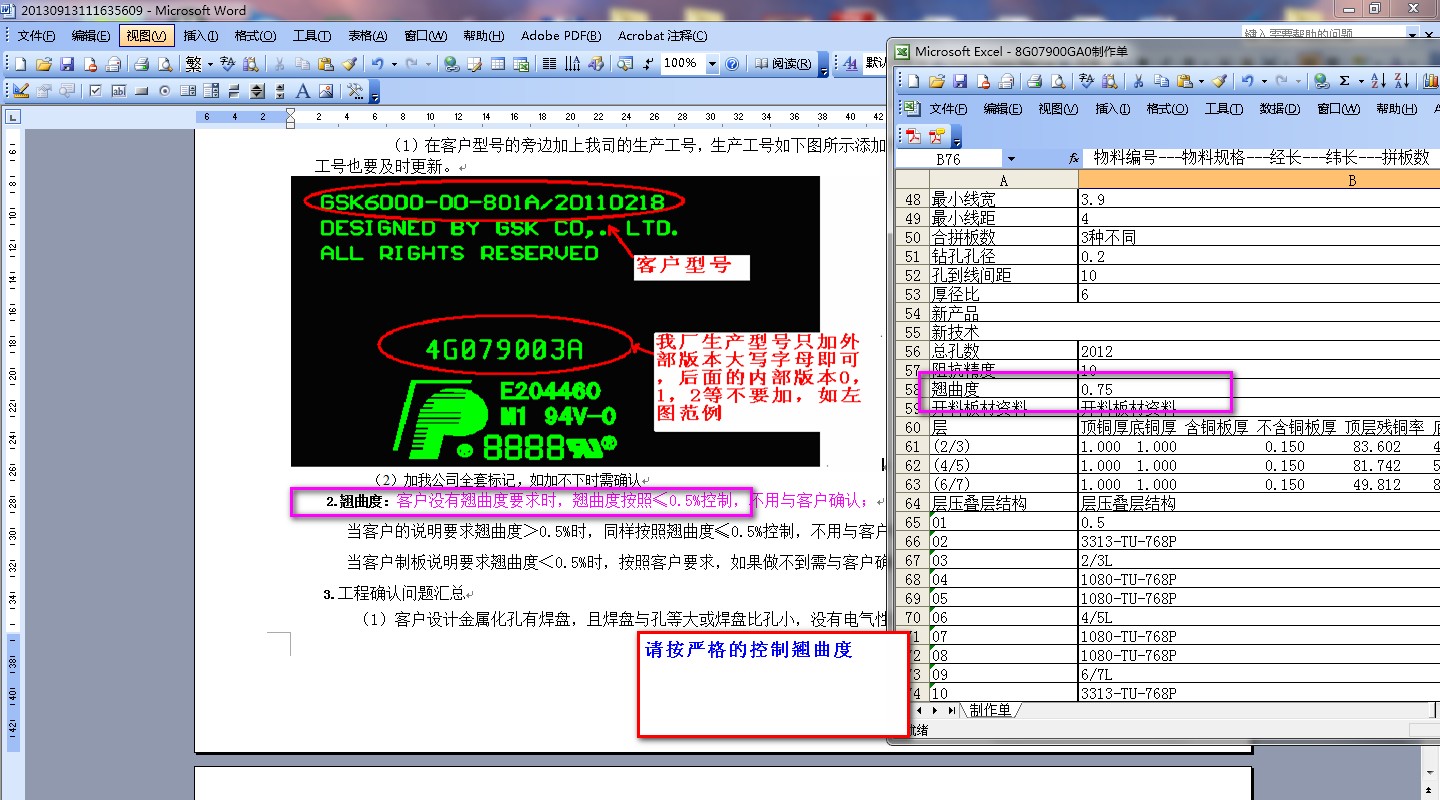Image resolution: width=1440 pixels, height=800 pixels.
Task: Click Word heading 3.工程确认问题汇总
Action: click(395, 594)
